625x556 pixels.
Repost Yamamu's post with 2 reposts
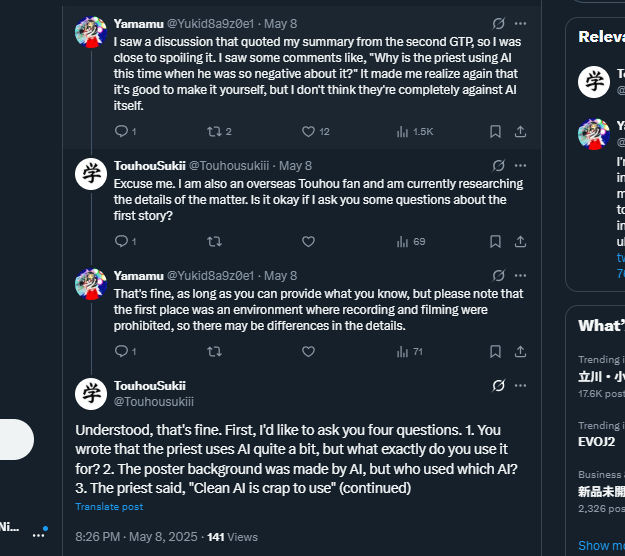point(219,132)
